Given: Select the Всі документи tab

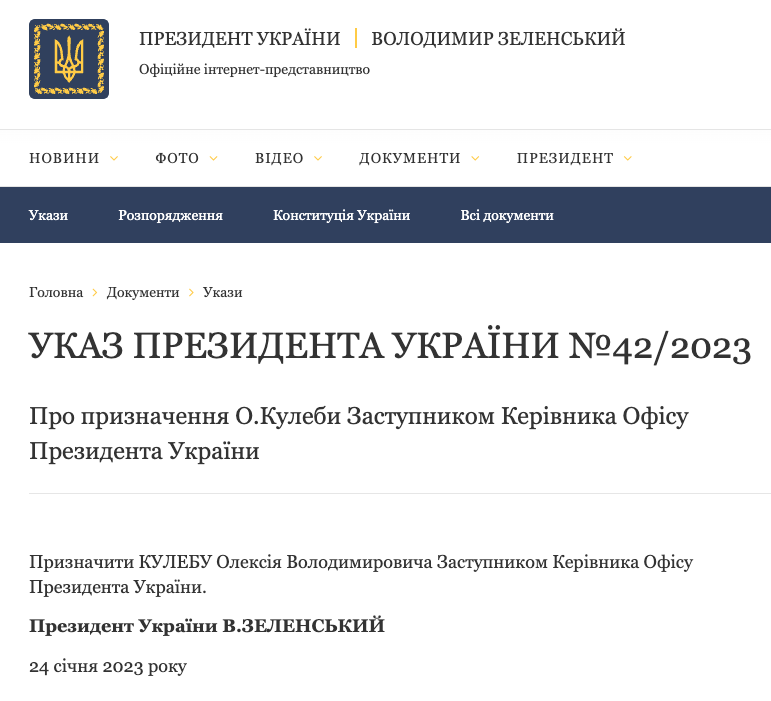Looking at the screenshot, I should [x=507, y=215].
